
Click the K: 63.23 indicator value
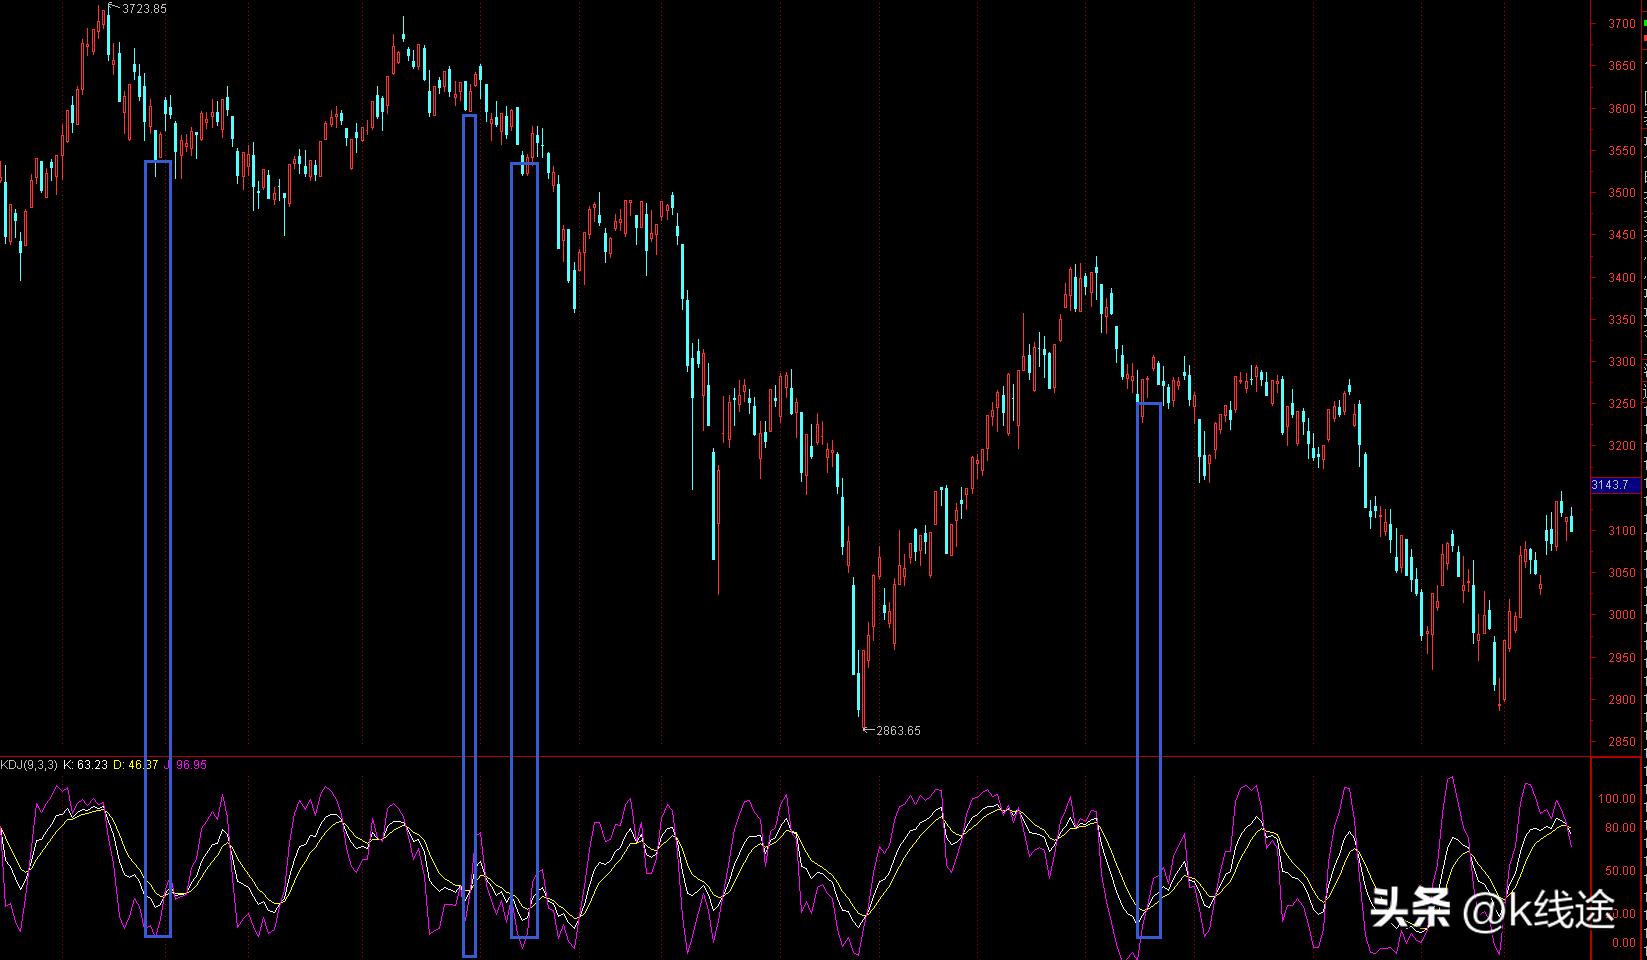[85, 765]
